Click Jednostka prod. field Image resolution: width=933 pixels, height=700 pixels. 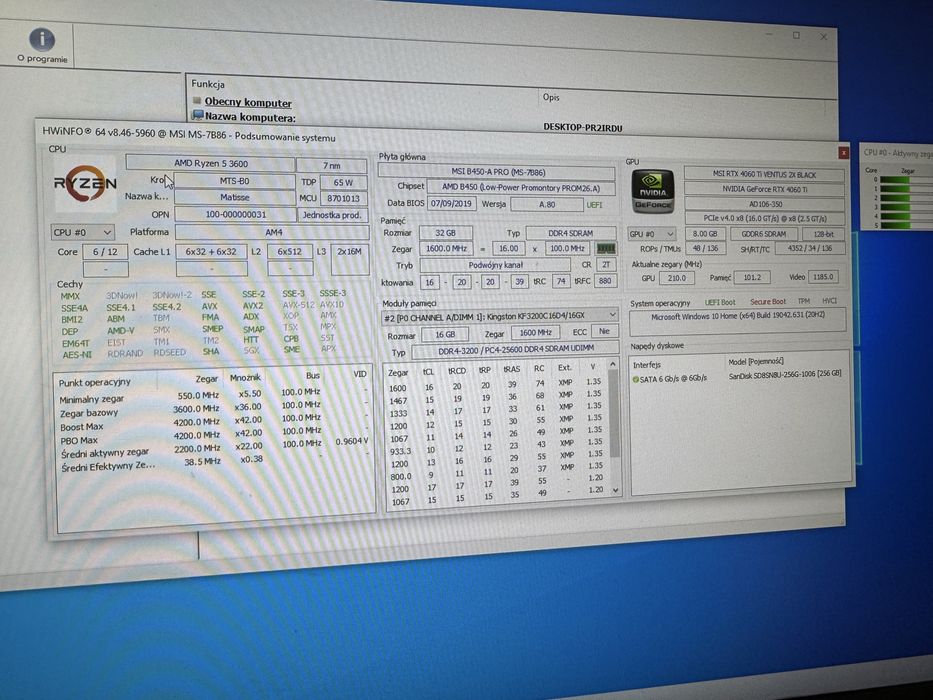(332, 215)
